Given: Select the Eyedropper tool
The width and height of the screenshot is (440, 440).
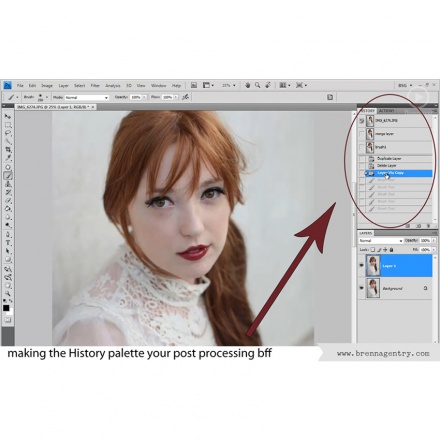Looking at the screenshot, I should tap(8, 158).
